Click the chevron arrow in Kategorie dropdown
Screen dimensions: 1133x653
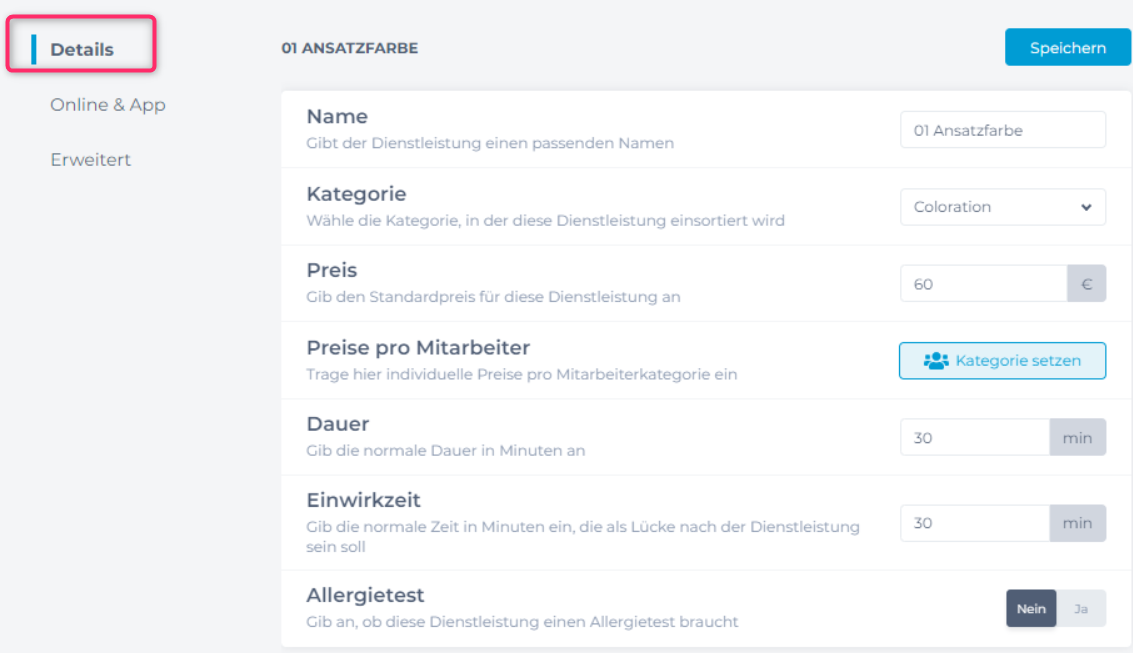(x=1086, y=207)
